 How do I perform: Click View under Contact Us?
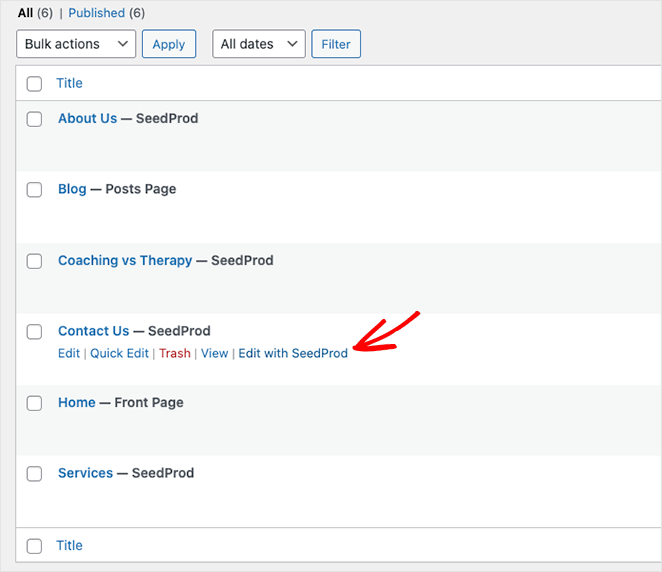click(x=214, y=353)
